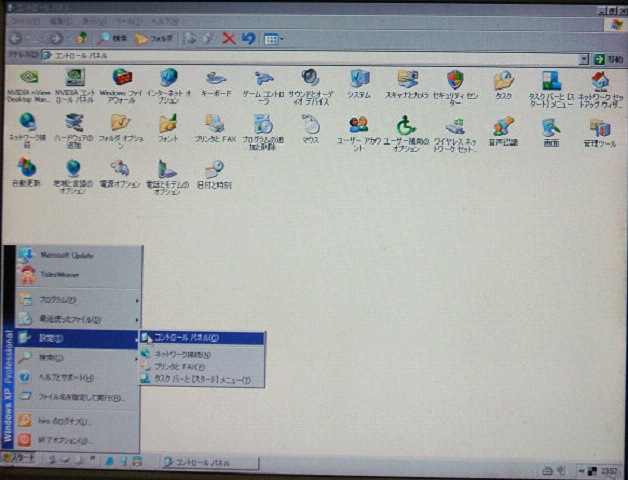Open Internet Options icon

click(168, 80)
